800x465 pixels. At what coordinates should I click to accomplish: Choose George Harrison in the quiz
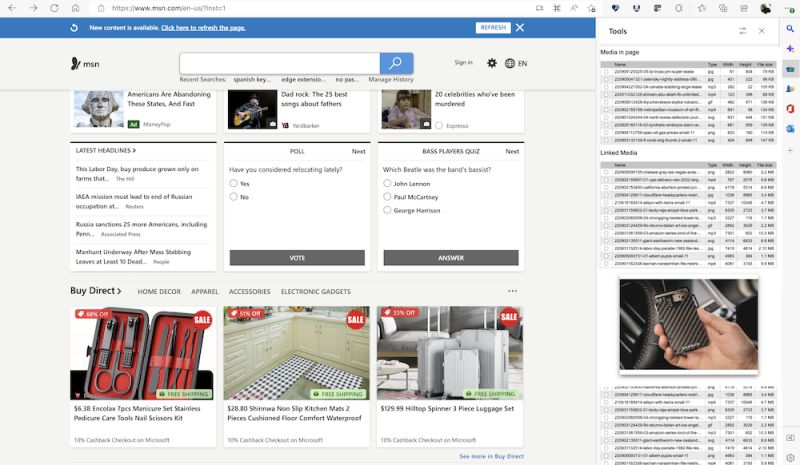(x=387, y=210)
